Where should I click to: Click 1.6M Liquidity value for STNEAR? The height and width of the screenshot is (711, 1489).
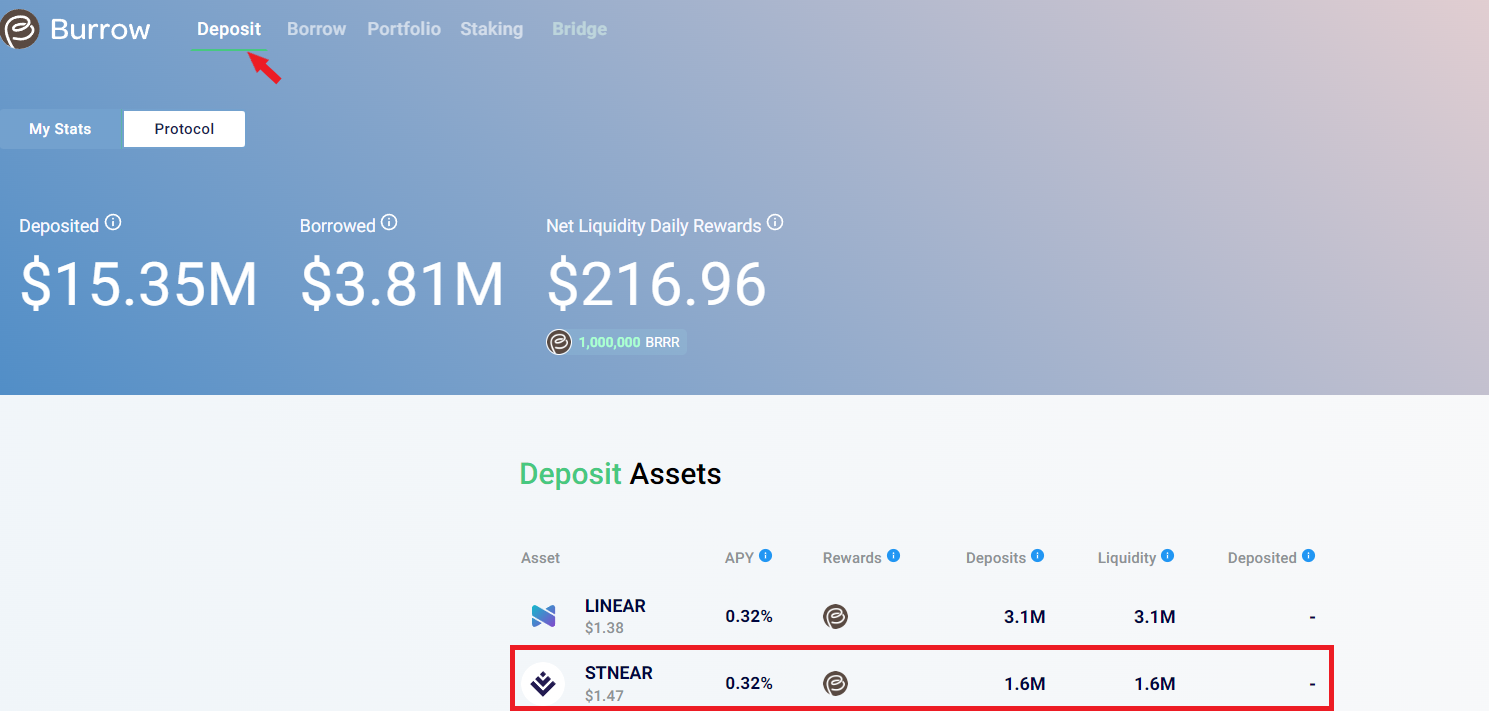pyautogui.click(x=1155, y=684)
